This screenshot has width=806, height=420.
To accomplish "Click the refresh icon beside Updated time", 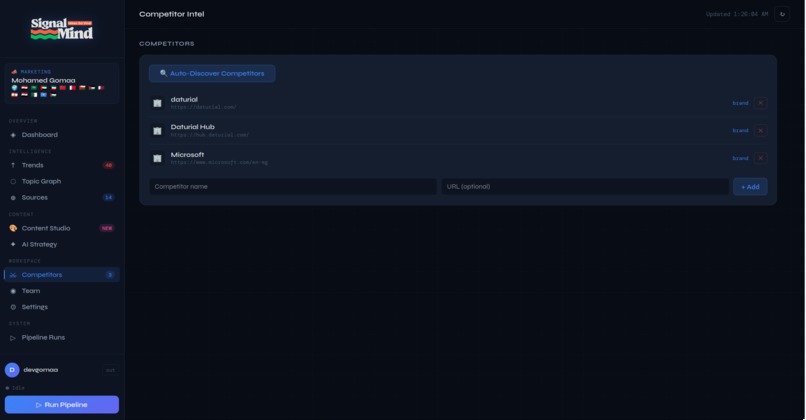I will pyautogui.click(x=782, y=14).
